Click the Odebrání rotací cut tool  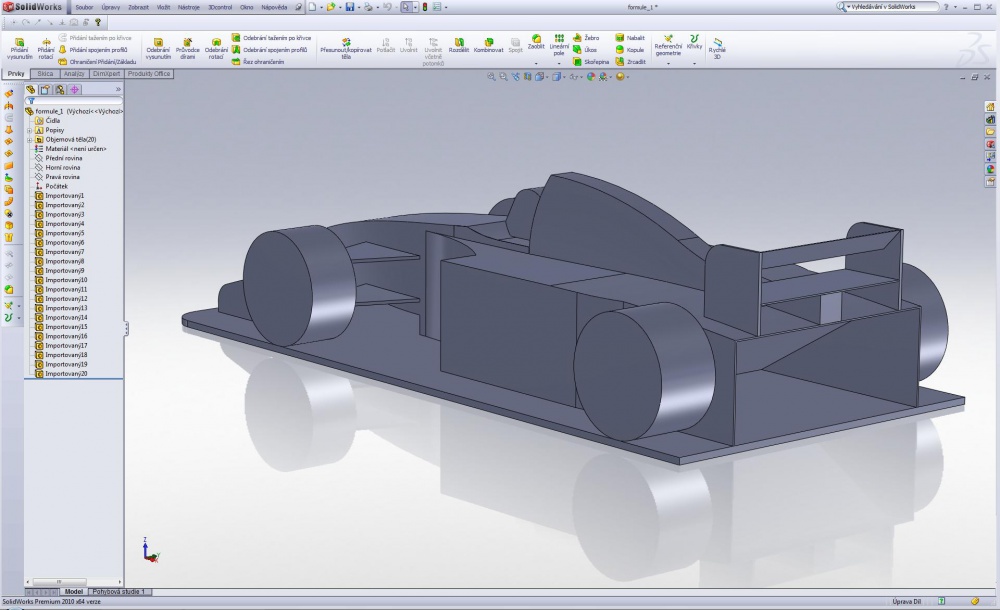click(x=216, y=48)
